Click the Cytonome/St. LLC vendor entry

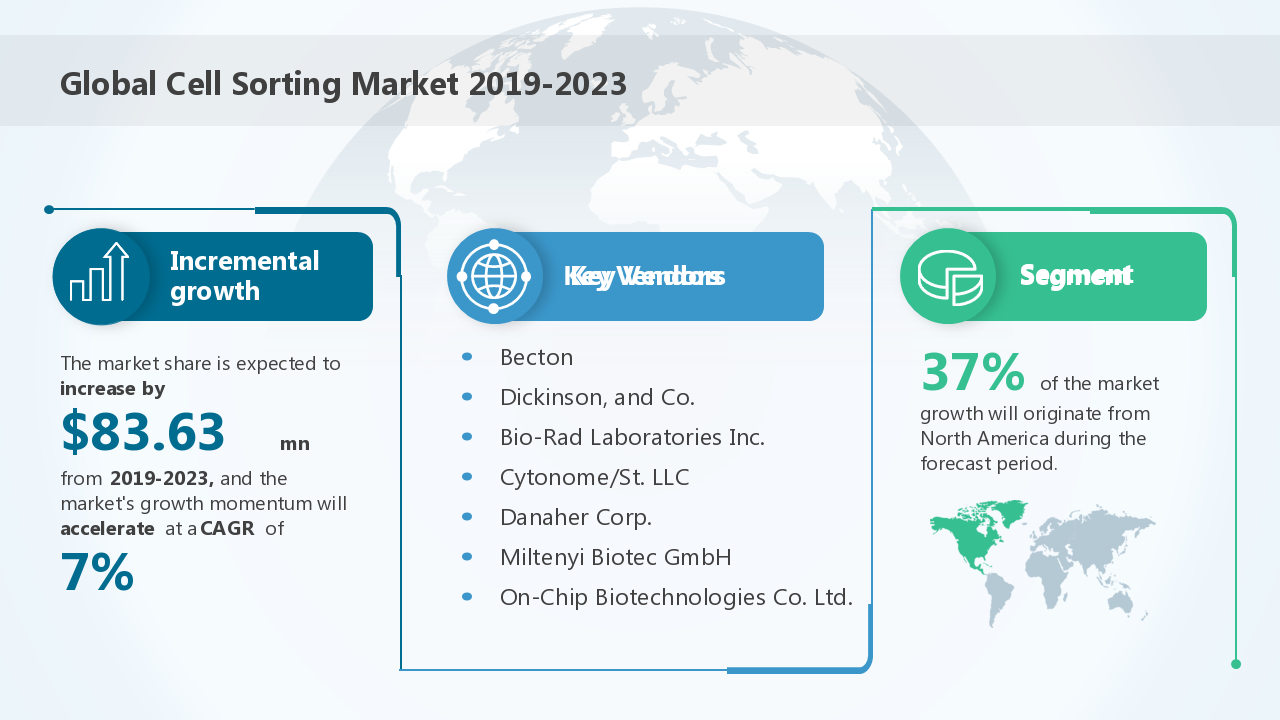(594, 477)
